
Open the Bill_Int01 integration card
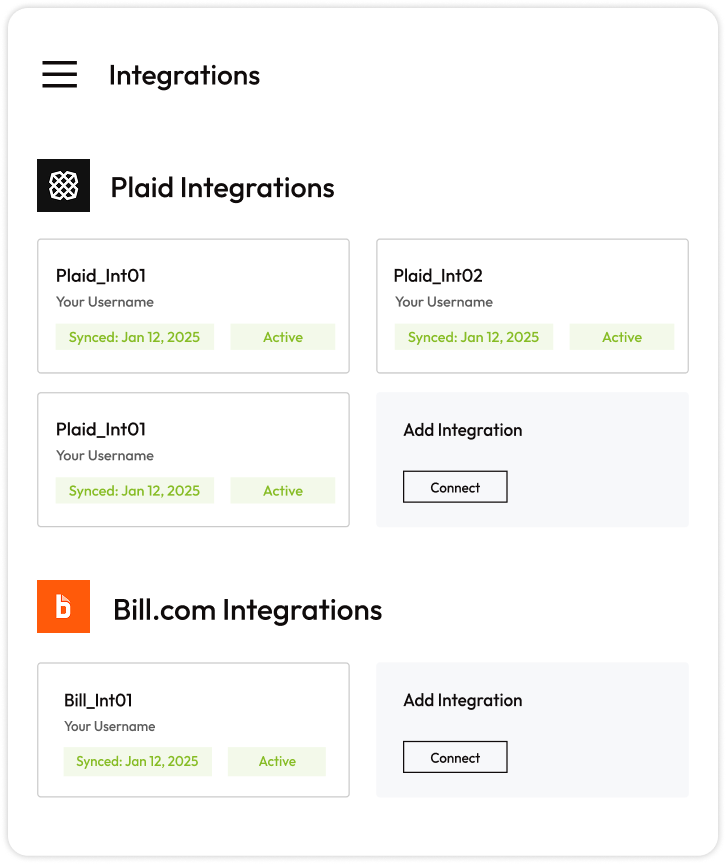coord(193,730)
